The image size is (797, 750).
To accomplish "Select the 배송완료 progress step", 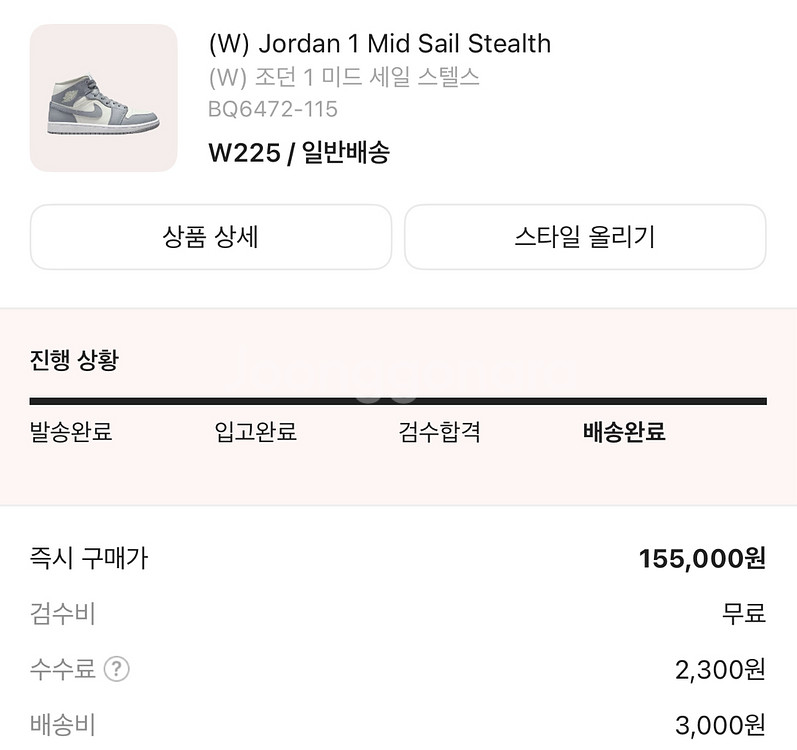I will coord(624,432).
